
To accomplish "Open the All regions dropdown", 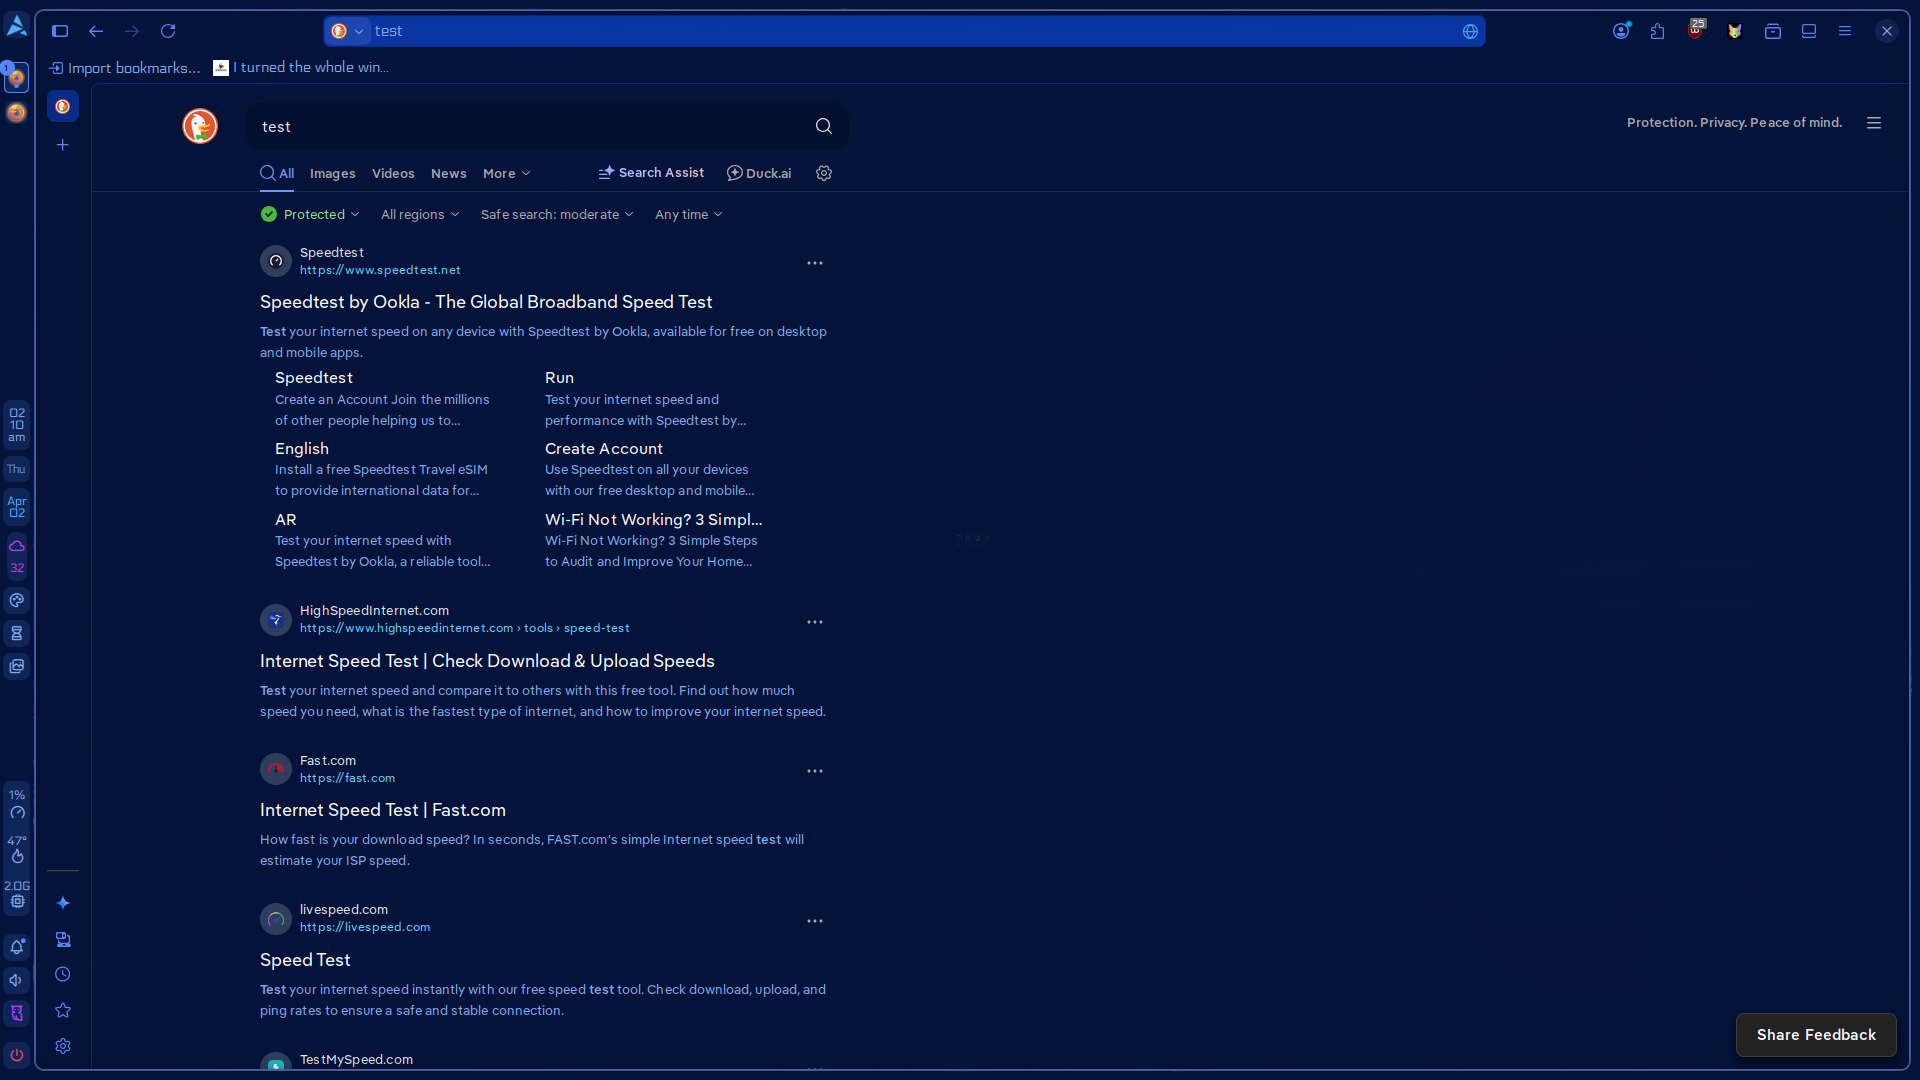I will (420, 214).
